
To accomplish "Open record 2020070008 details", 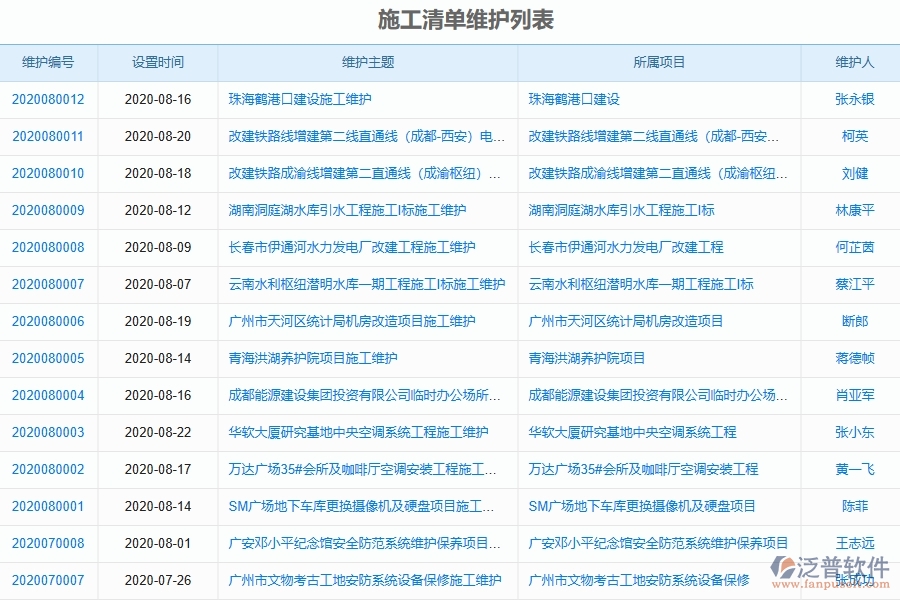I will (x=46, y=543).
